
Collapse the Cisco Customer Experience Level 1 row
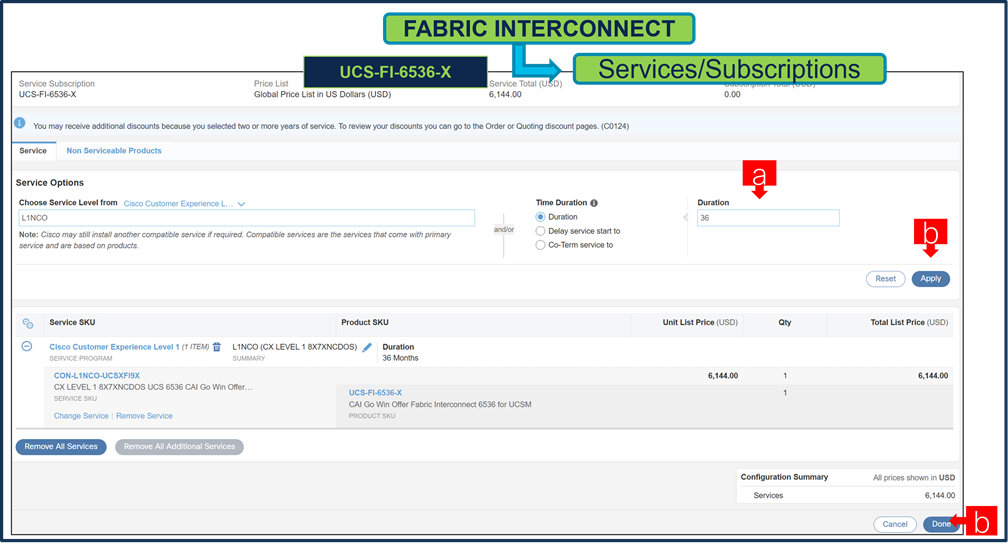(27, 346)
